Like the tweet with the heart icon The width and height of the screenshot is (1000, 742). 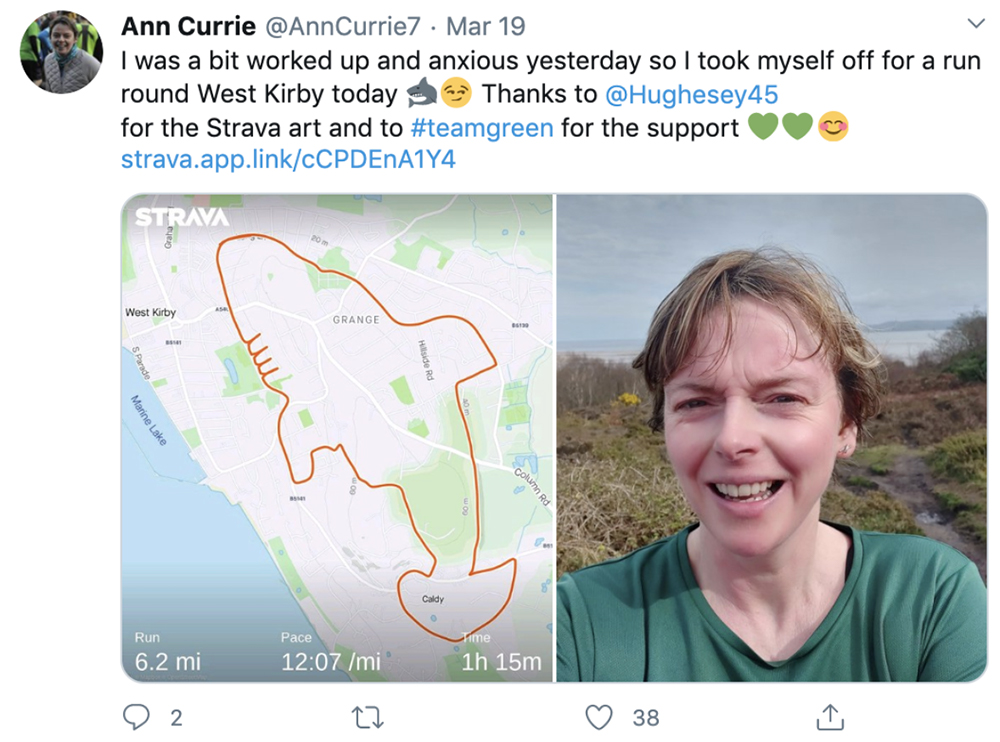598,716
